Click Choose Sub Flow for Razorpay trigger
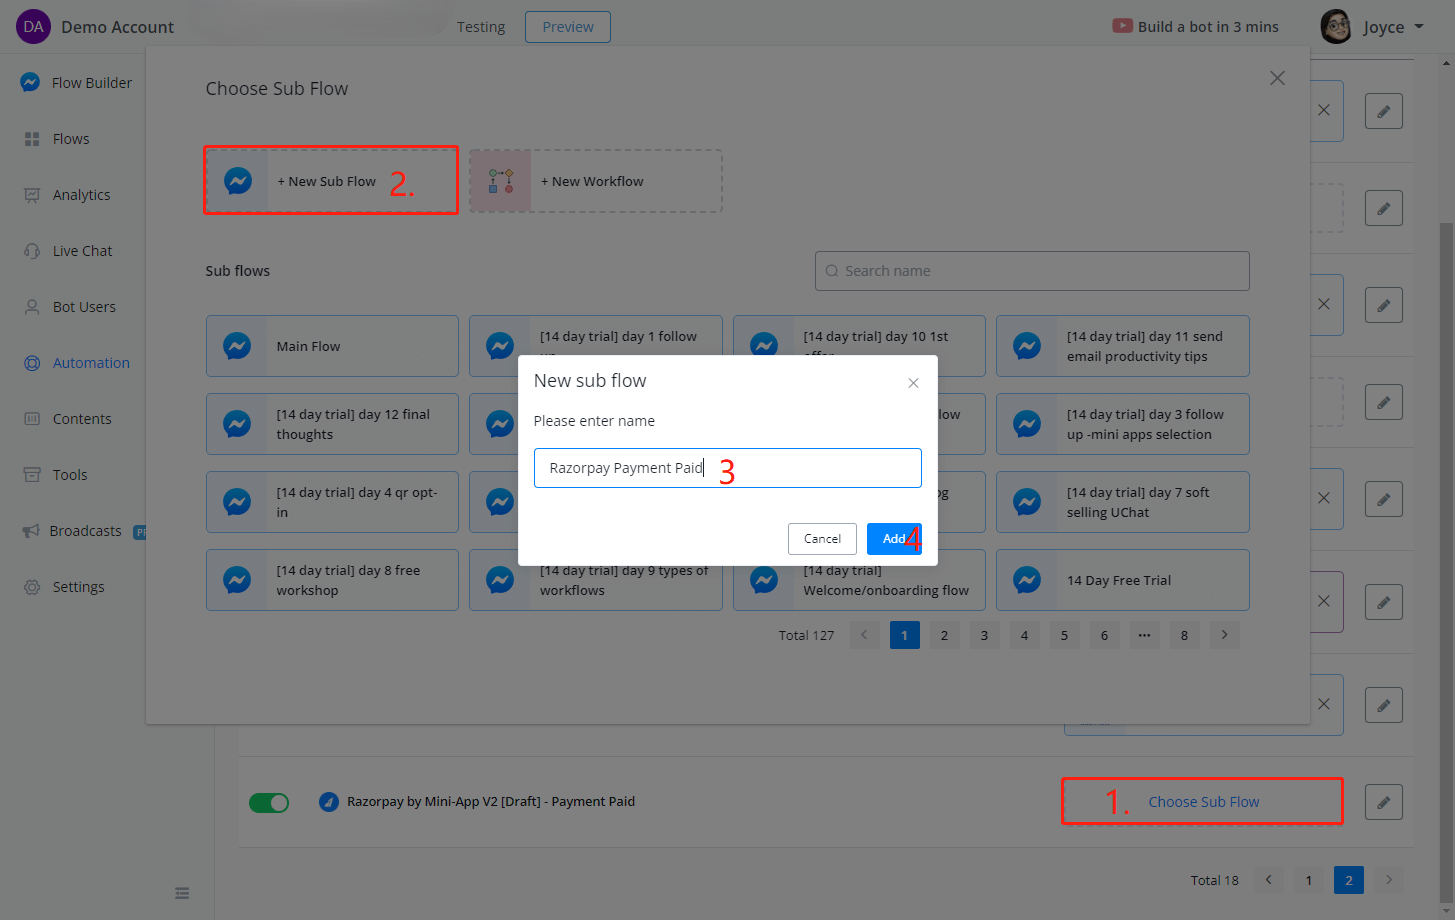The height and width of the screenshot is (920, 1455). tap(1203, 802)
